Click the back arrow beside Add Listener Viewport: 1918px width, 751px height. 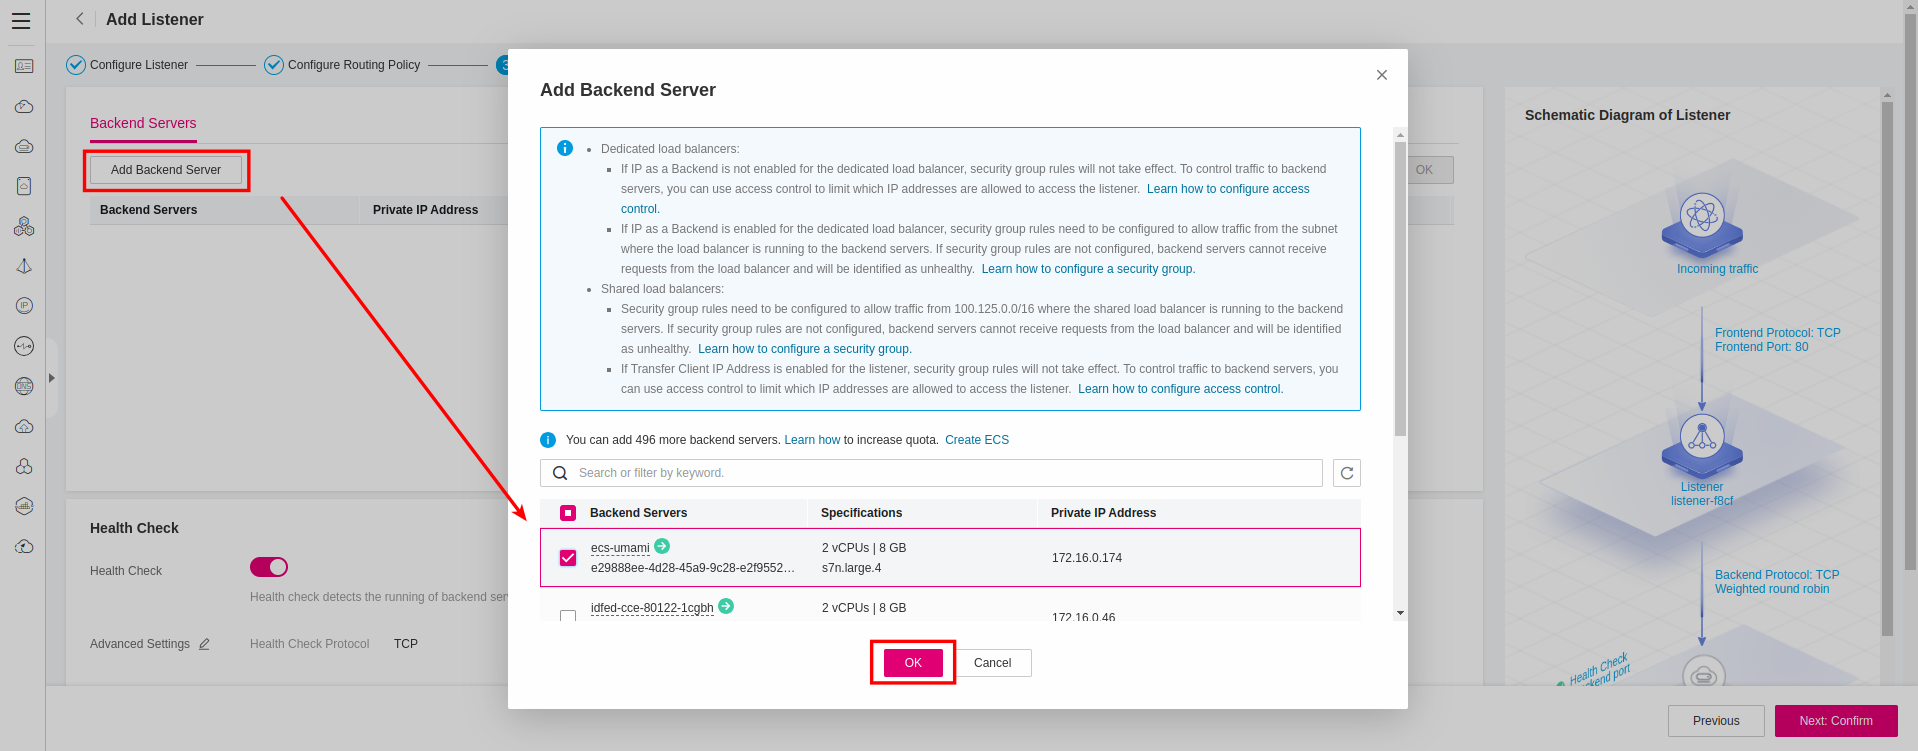click(x=80, y=19)
